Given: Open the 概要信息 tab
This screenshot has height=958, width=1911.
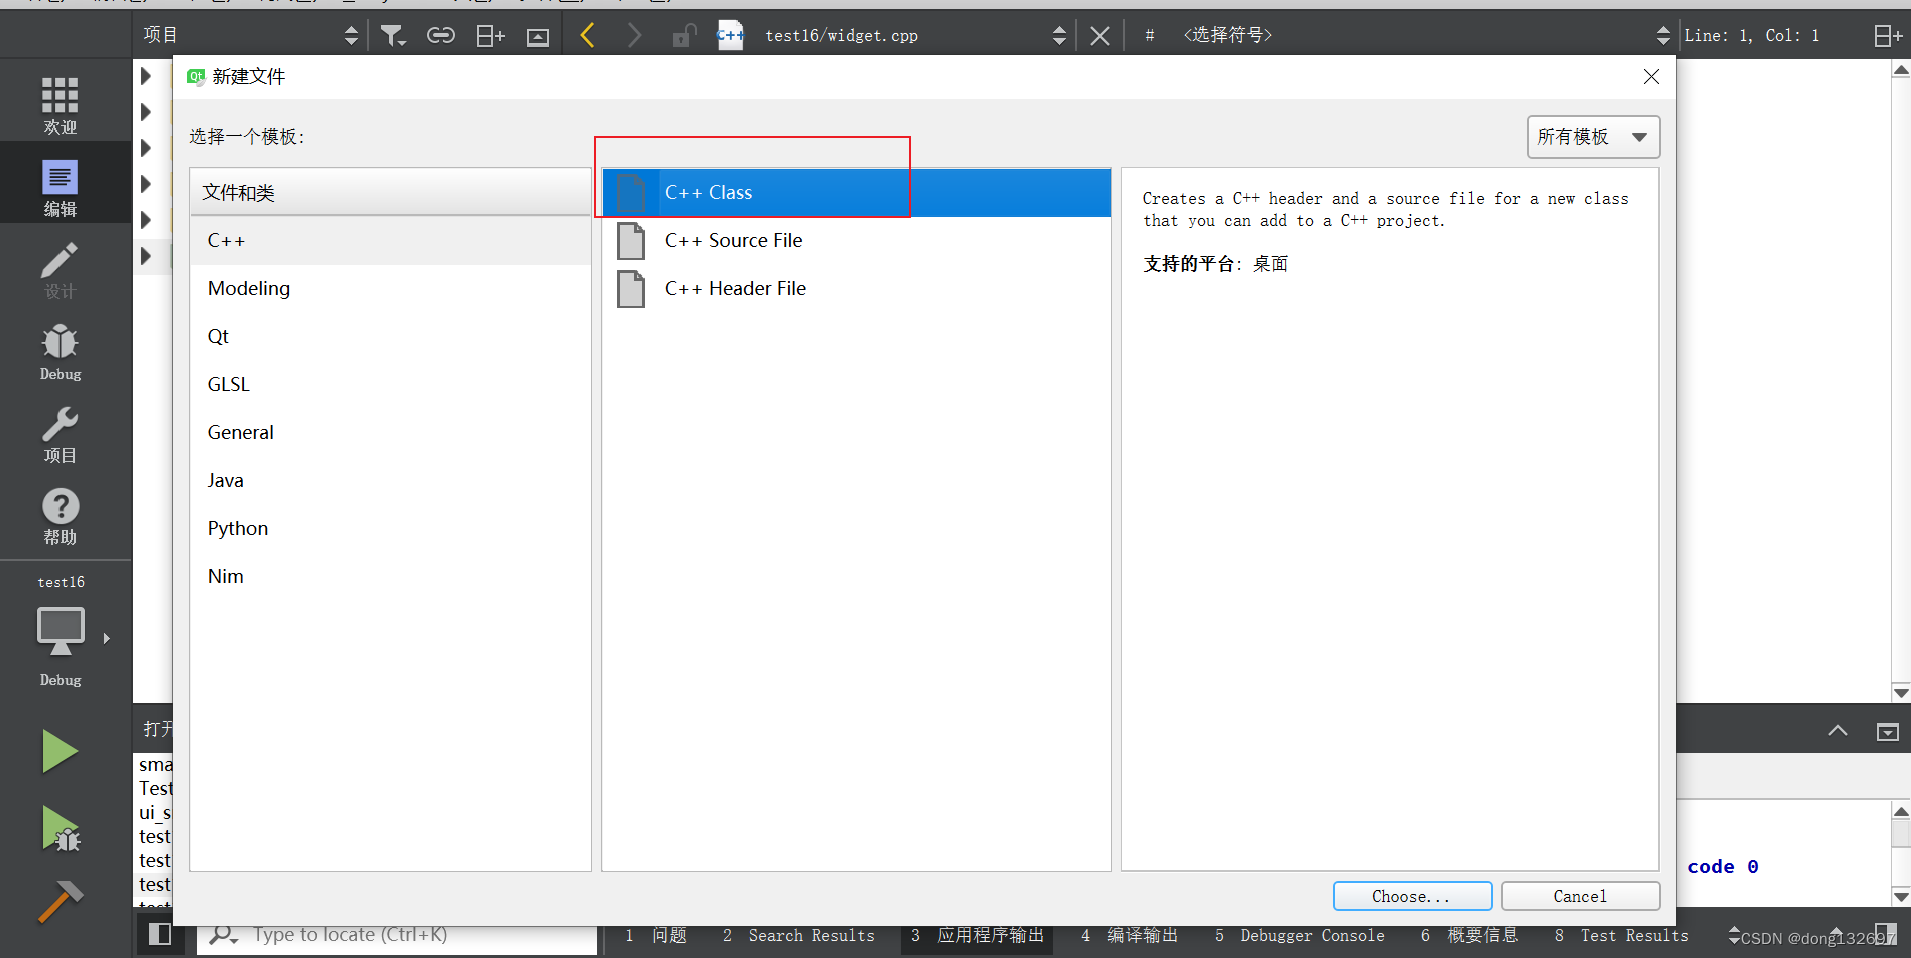Looking at the screenshot, I should click(x=1470, y=936).
